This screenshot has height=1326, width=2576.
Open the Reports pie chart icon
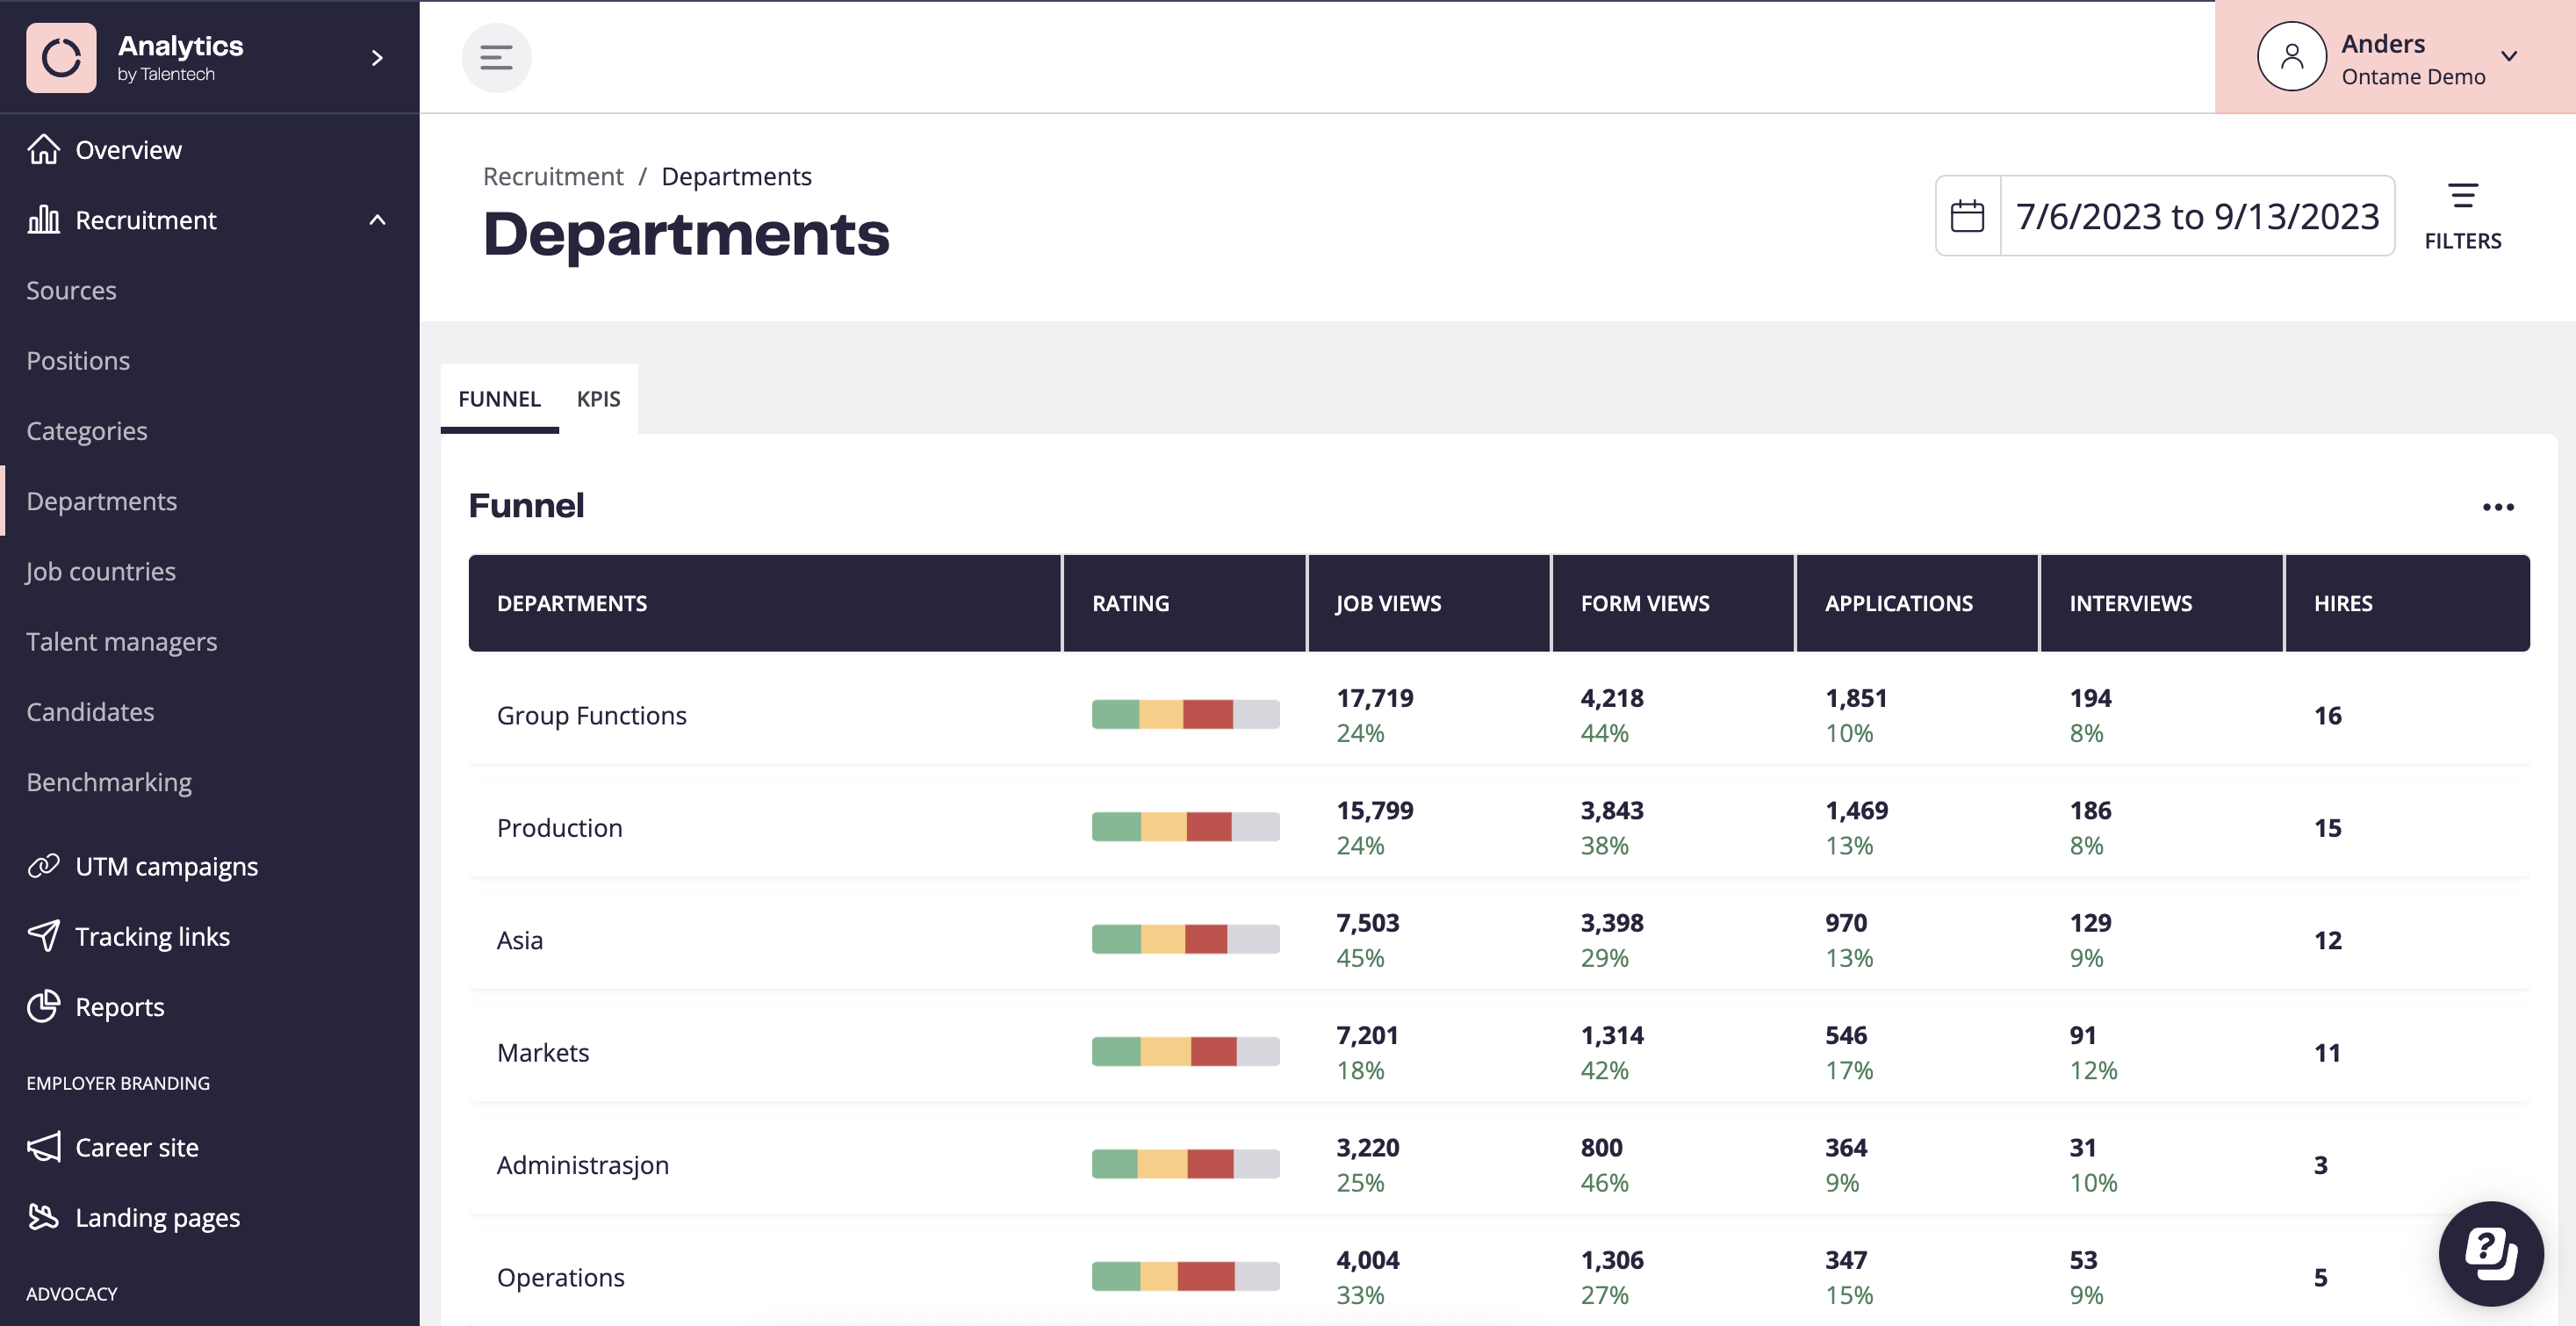point(43,1006)
